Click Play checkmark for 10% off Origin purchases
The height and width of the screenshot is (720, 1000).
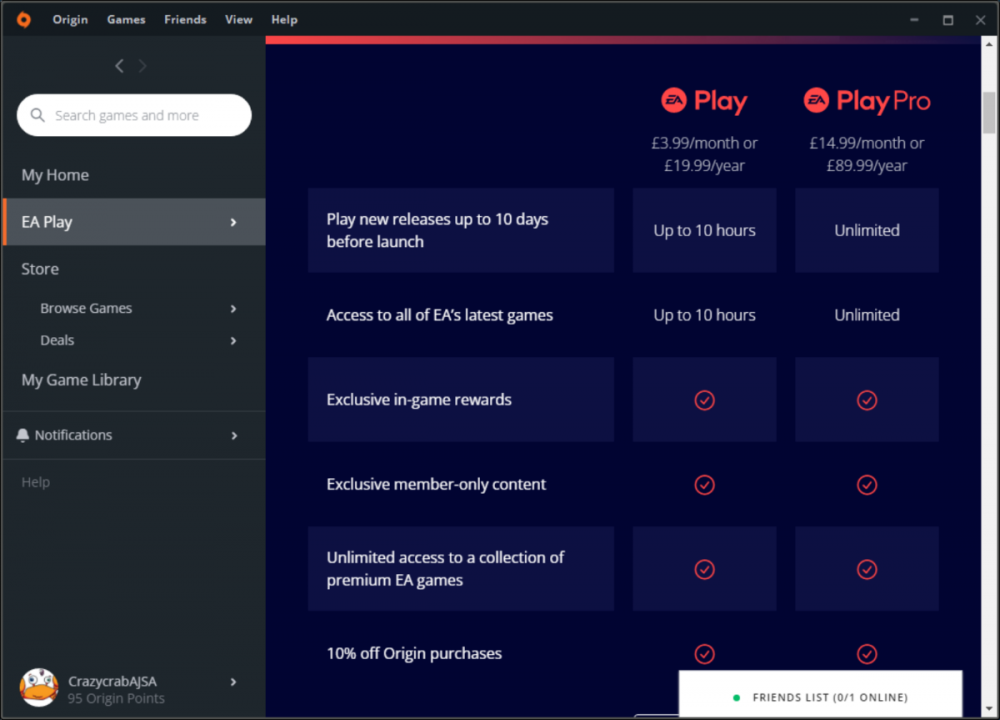point(704,654)
